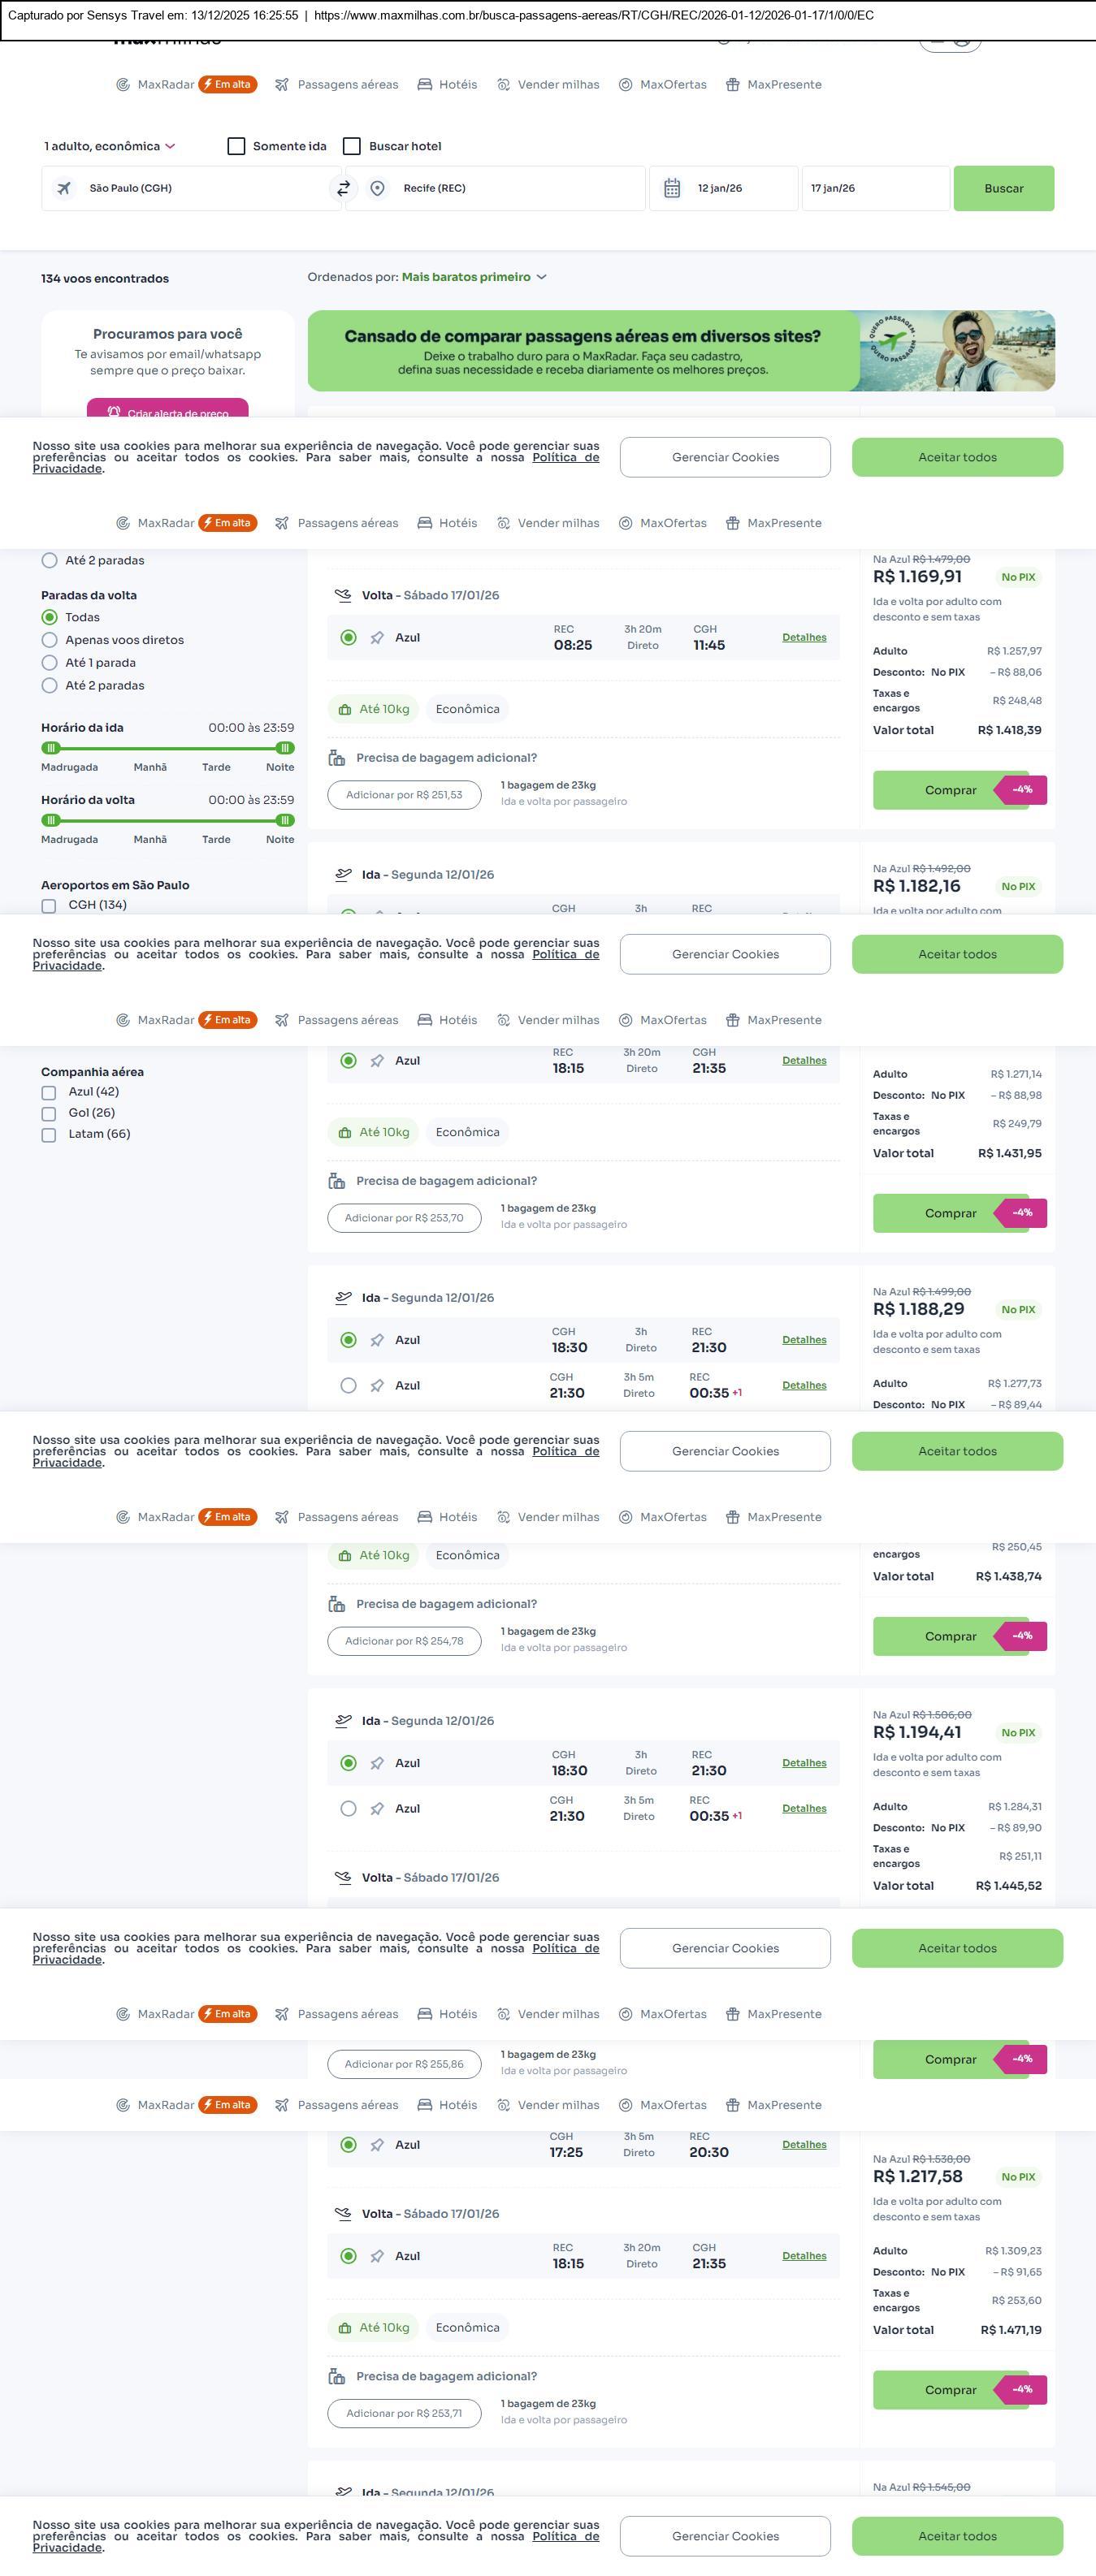Swap origin and destination airports
This screenshot has width=1096, height=2576.
click(x=343, y=188)
